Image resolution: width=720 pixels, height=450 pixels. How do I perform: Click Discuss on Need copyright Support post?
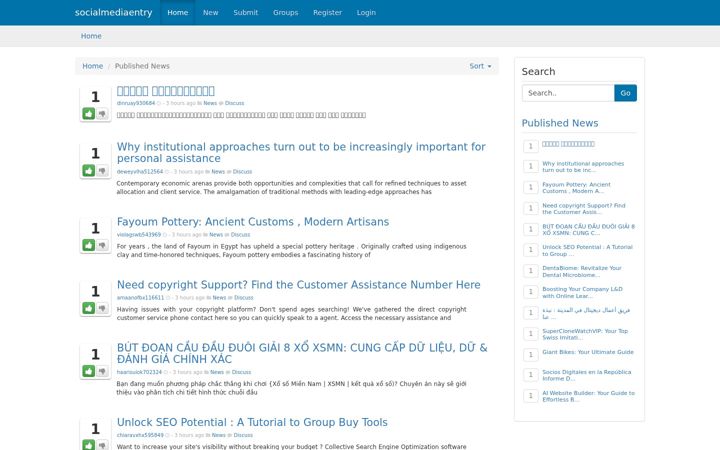244,298
